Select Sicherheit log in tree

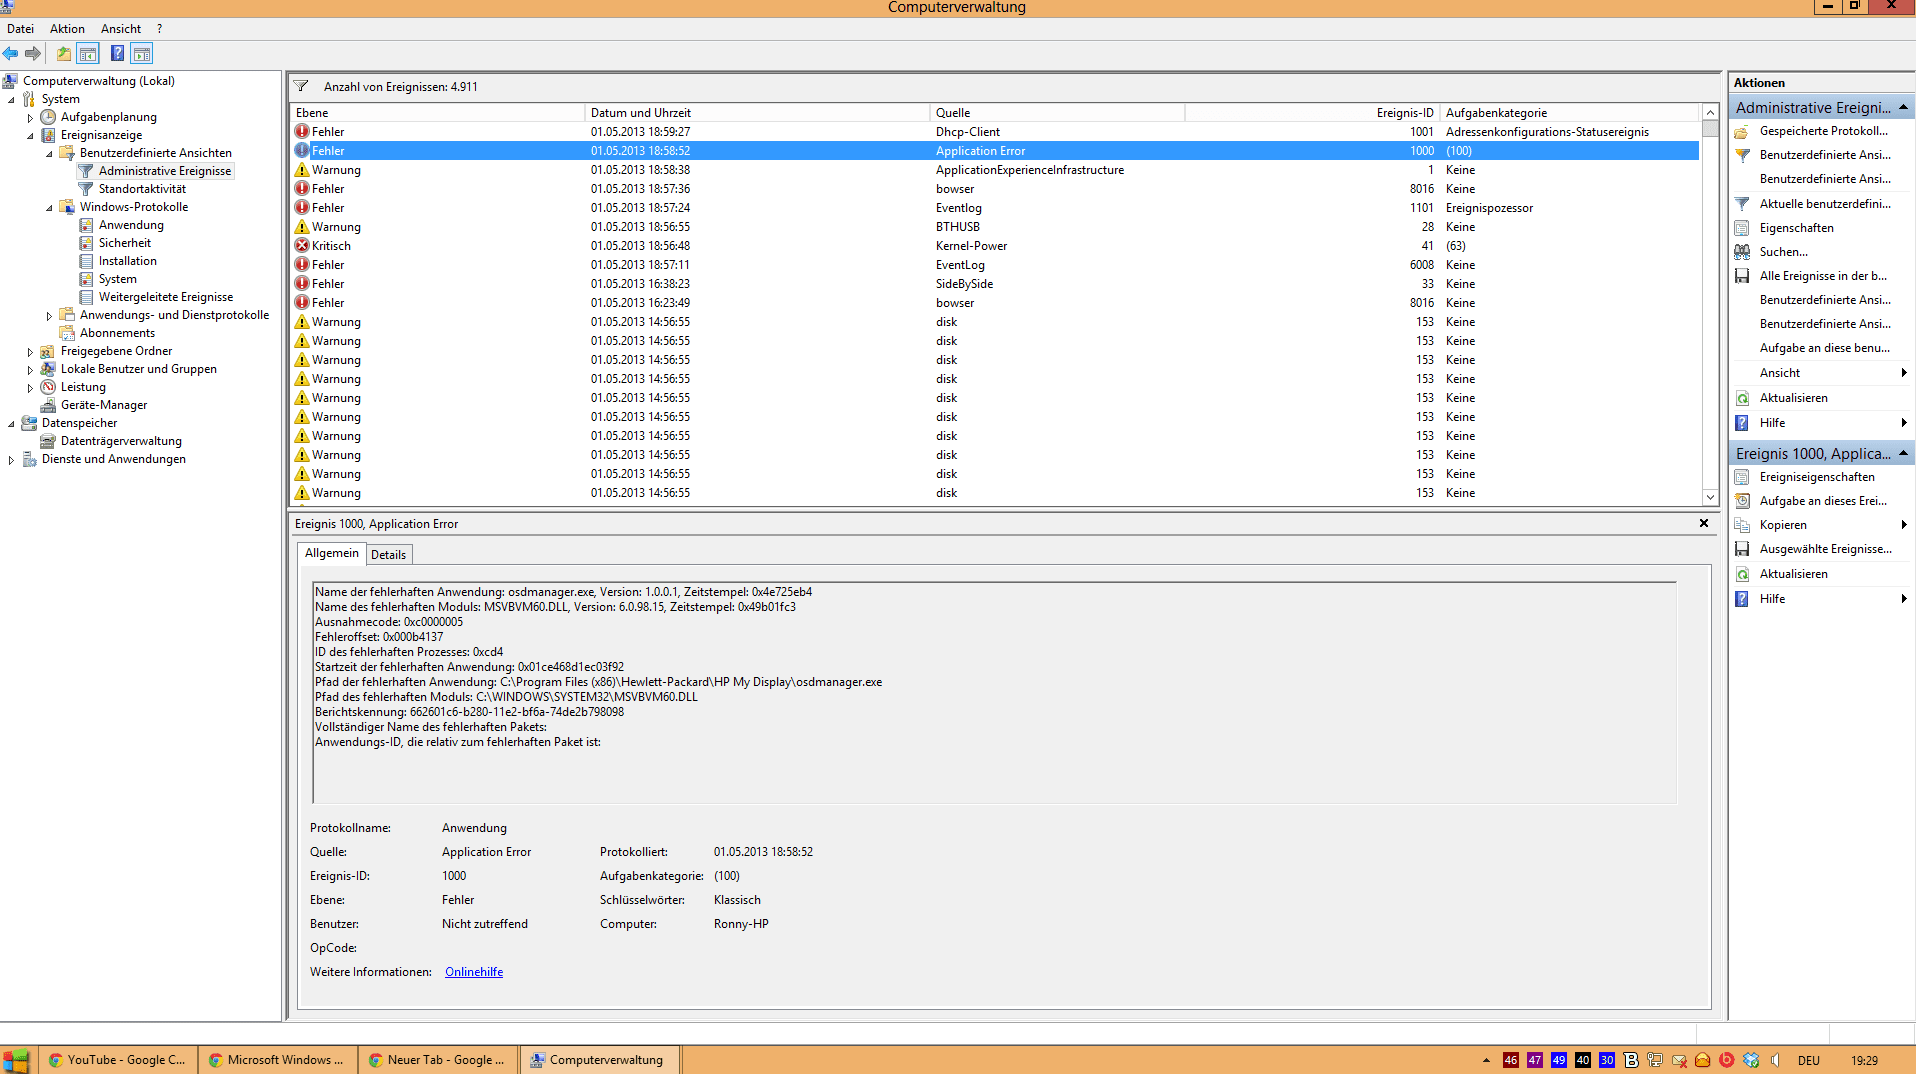pyautogui.click(x=125, y=243)
